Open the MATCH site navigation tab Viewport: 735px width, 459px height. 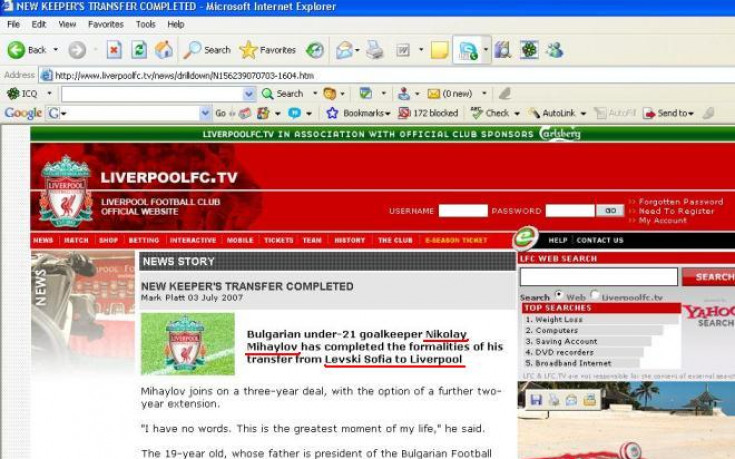pos(76,240)
